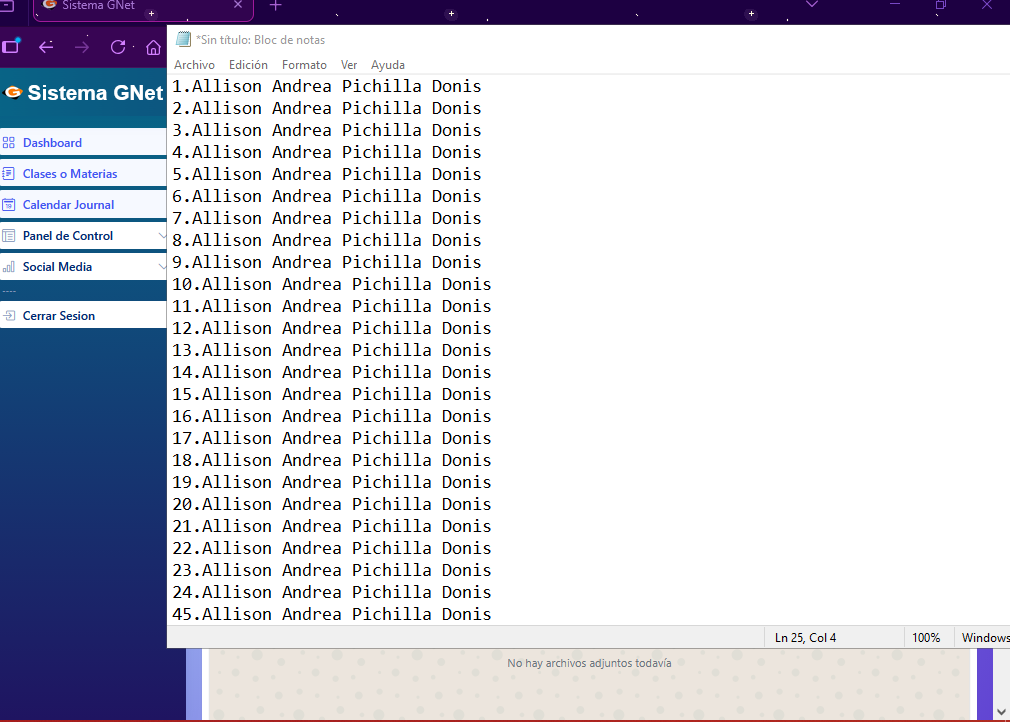Open the Dashboard sidebar item
This screenshot has height=722, width=1010.
point(52,143)
